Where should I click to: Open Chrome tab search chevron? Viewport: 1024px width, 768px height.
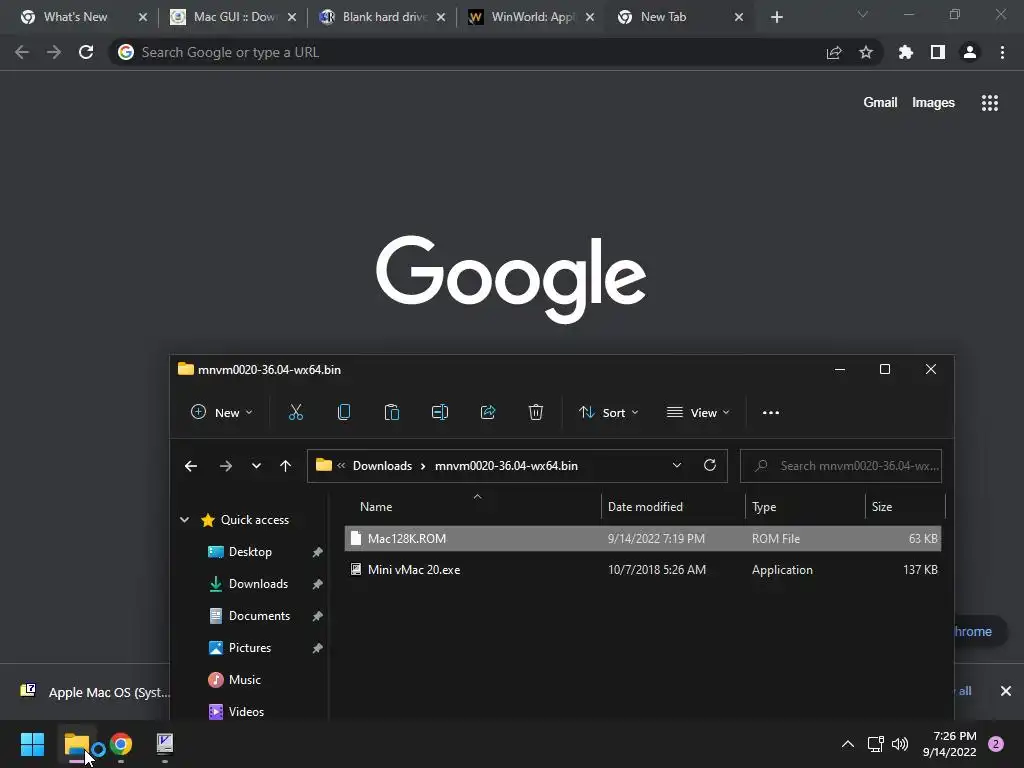click(863, 14)
